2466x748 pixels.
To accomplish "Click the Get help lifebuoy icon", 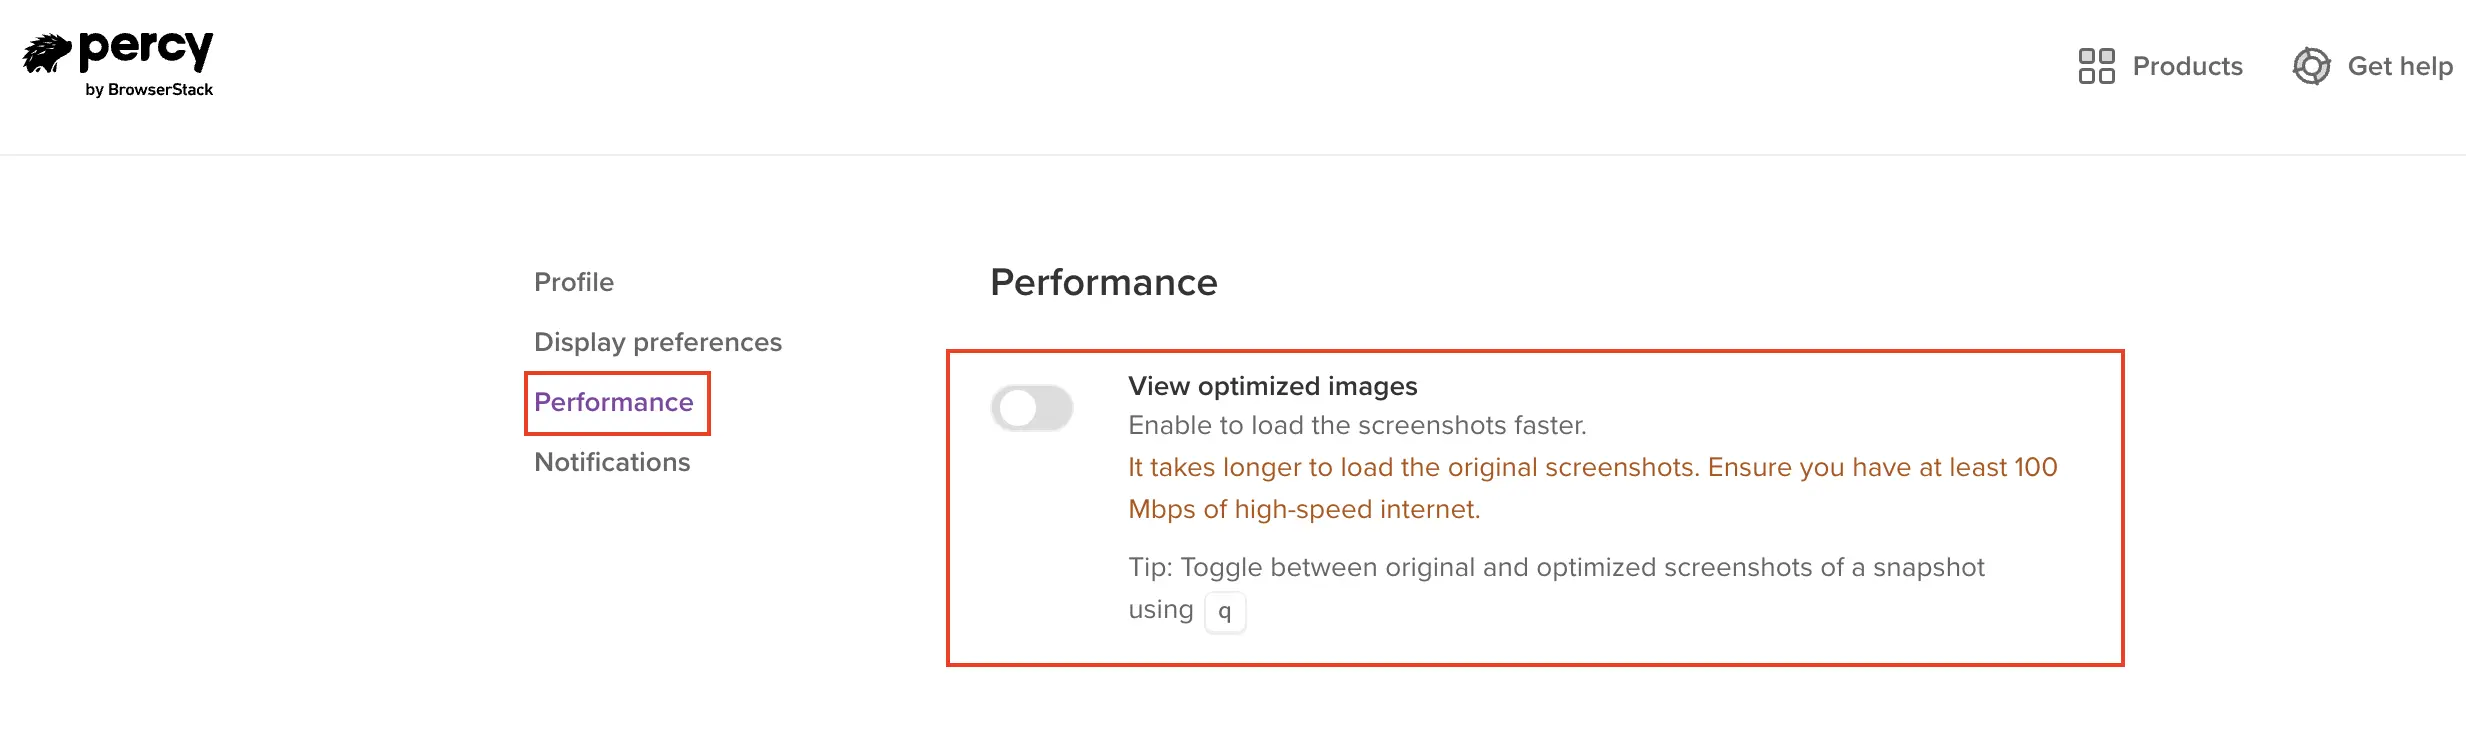I will coord(2311,66).
